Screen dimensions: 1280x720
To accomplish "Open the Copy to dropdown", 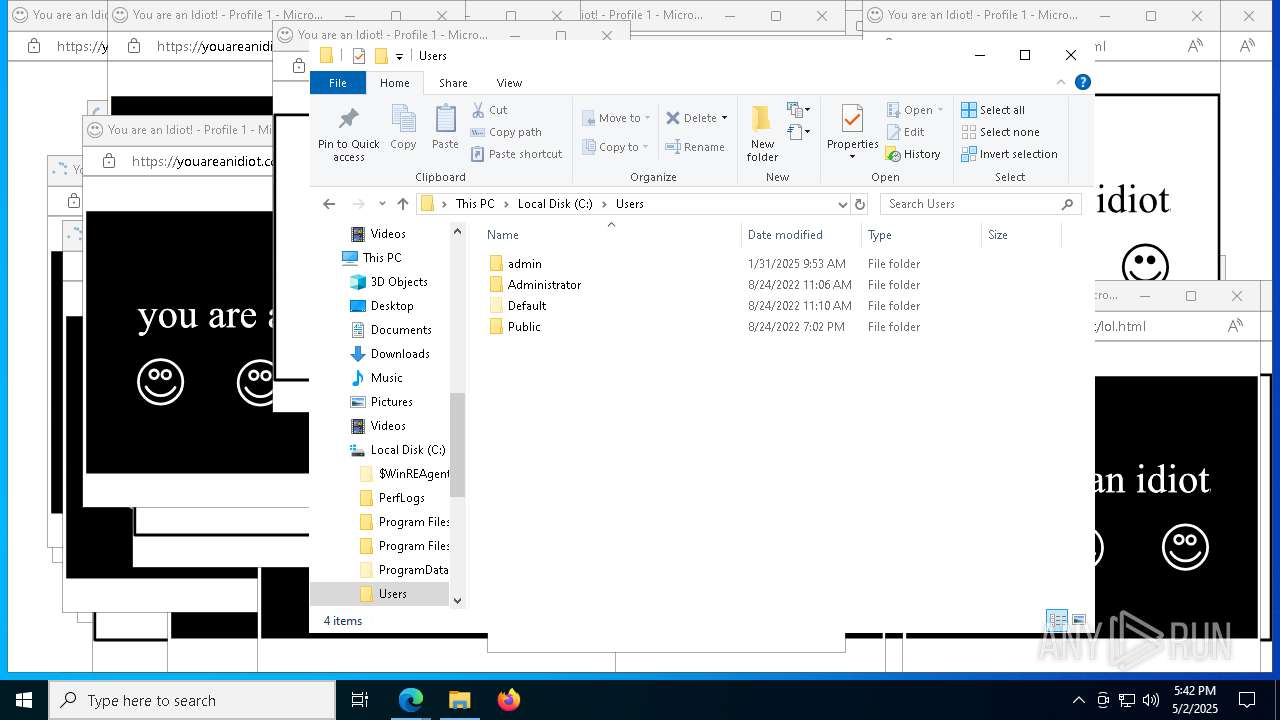I will click(x=616, y=147).
